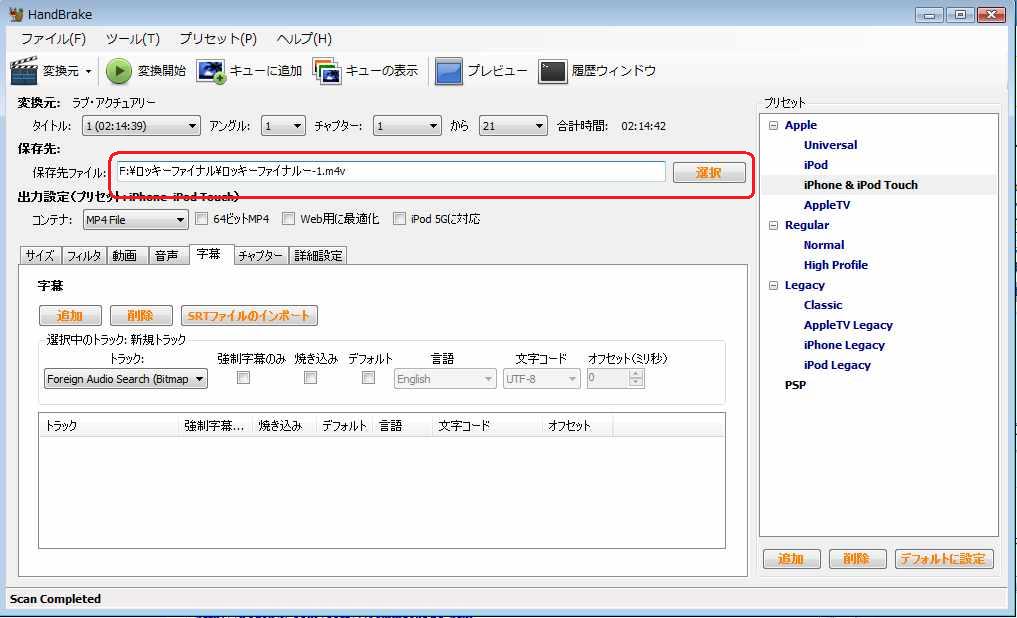Image resolution: width=1017 pixels, height=618 pixels.
Task: Open the 履歴ウィンドウ activity log icon
Action: click(553, 71)
